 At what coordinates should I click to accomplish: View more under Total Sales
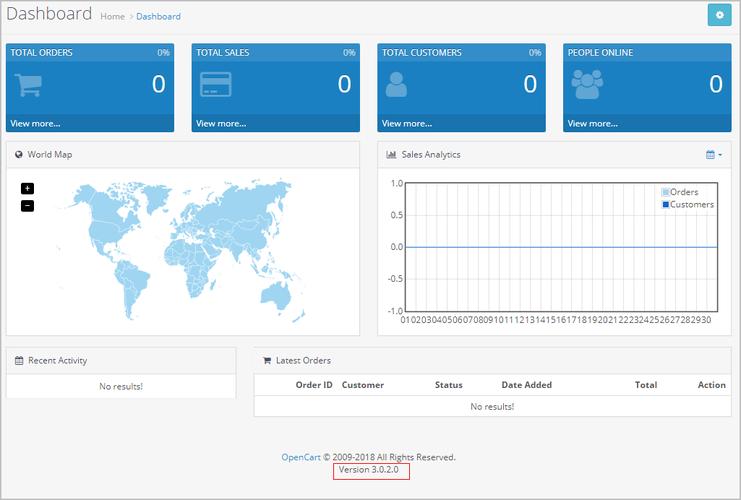coord(221,124)
